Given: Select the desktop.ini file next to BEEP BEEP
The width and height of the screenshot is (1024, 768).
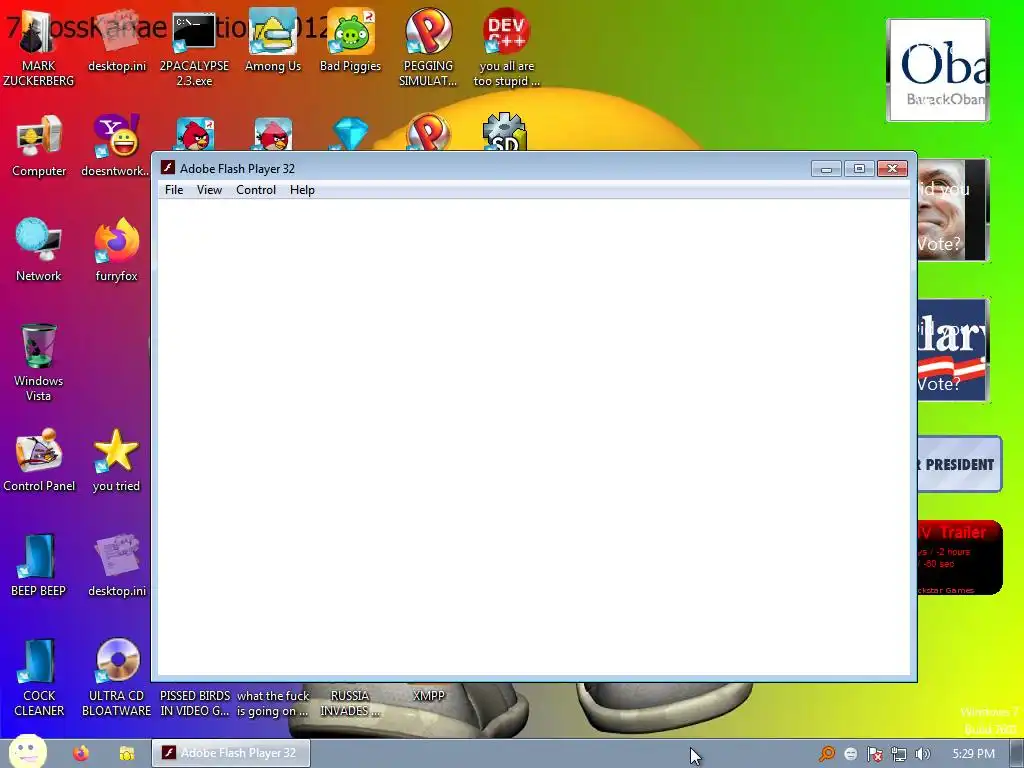Looking at the screenshot, I should (116, 566).
